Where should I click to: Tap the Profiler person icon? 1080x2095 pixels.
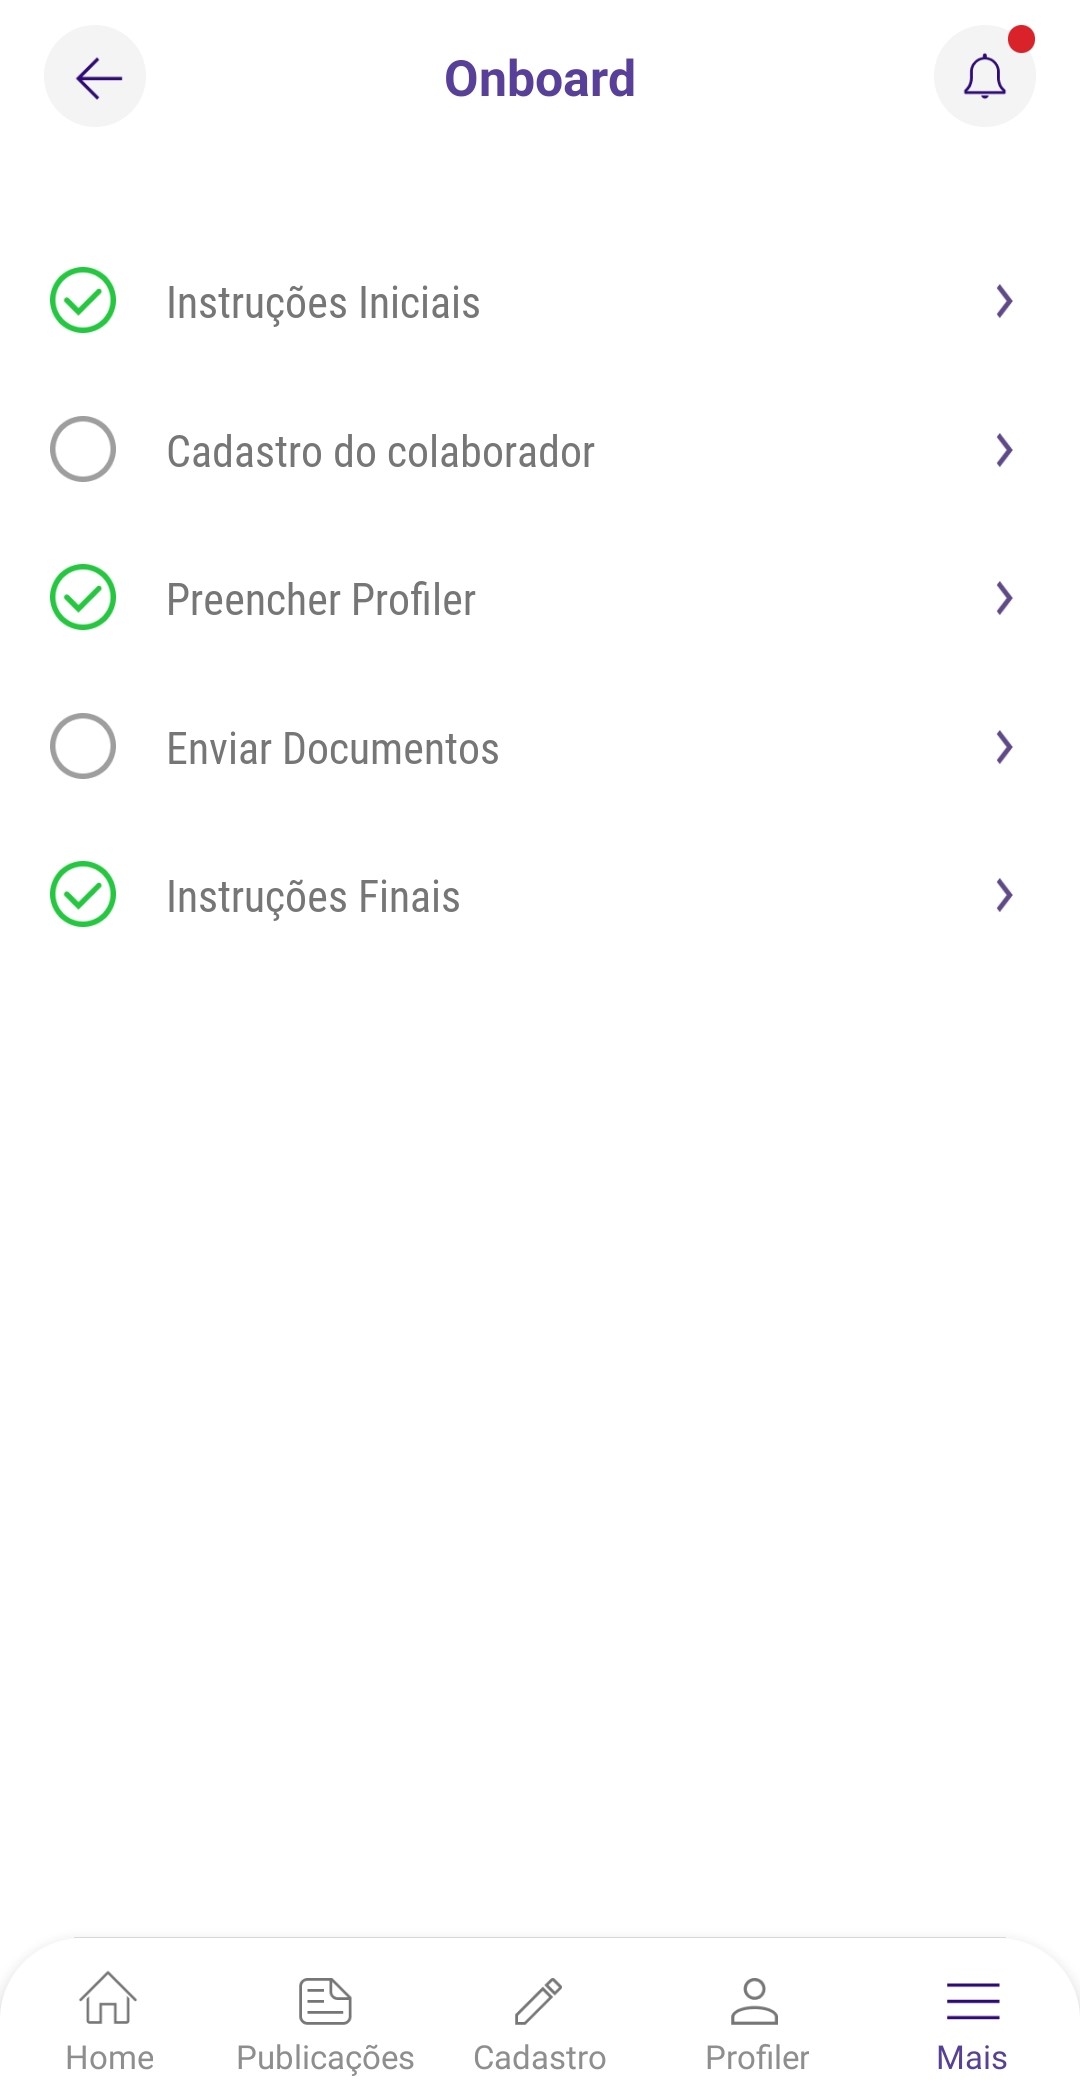pyautogui.click(x=755, y=2001)
